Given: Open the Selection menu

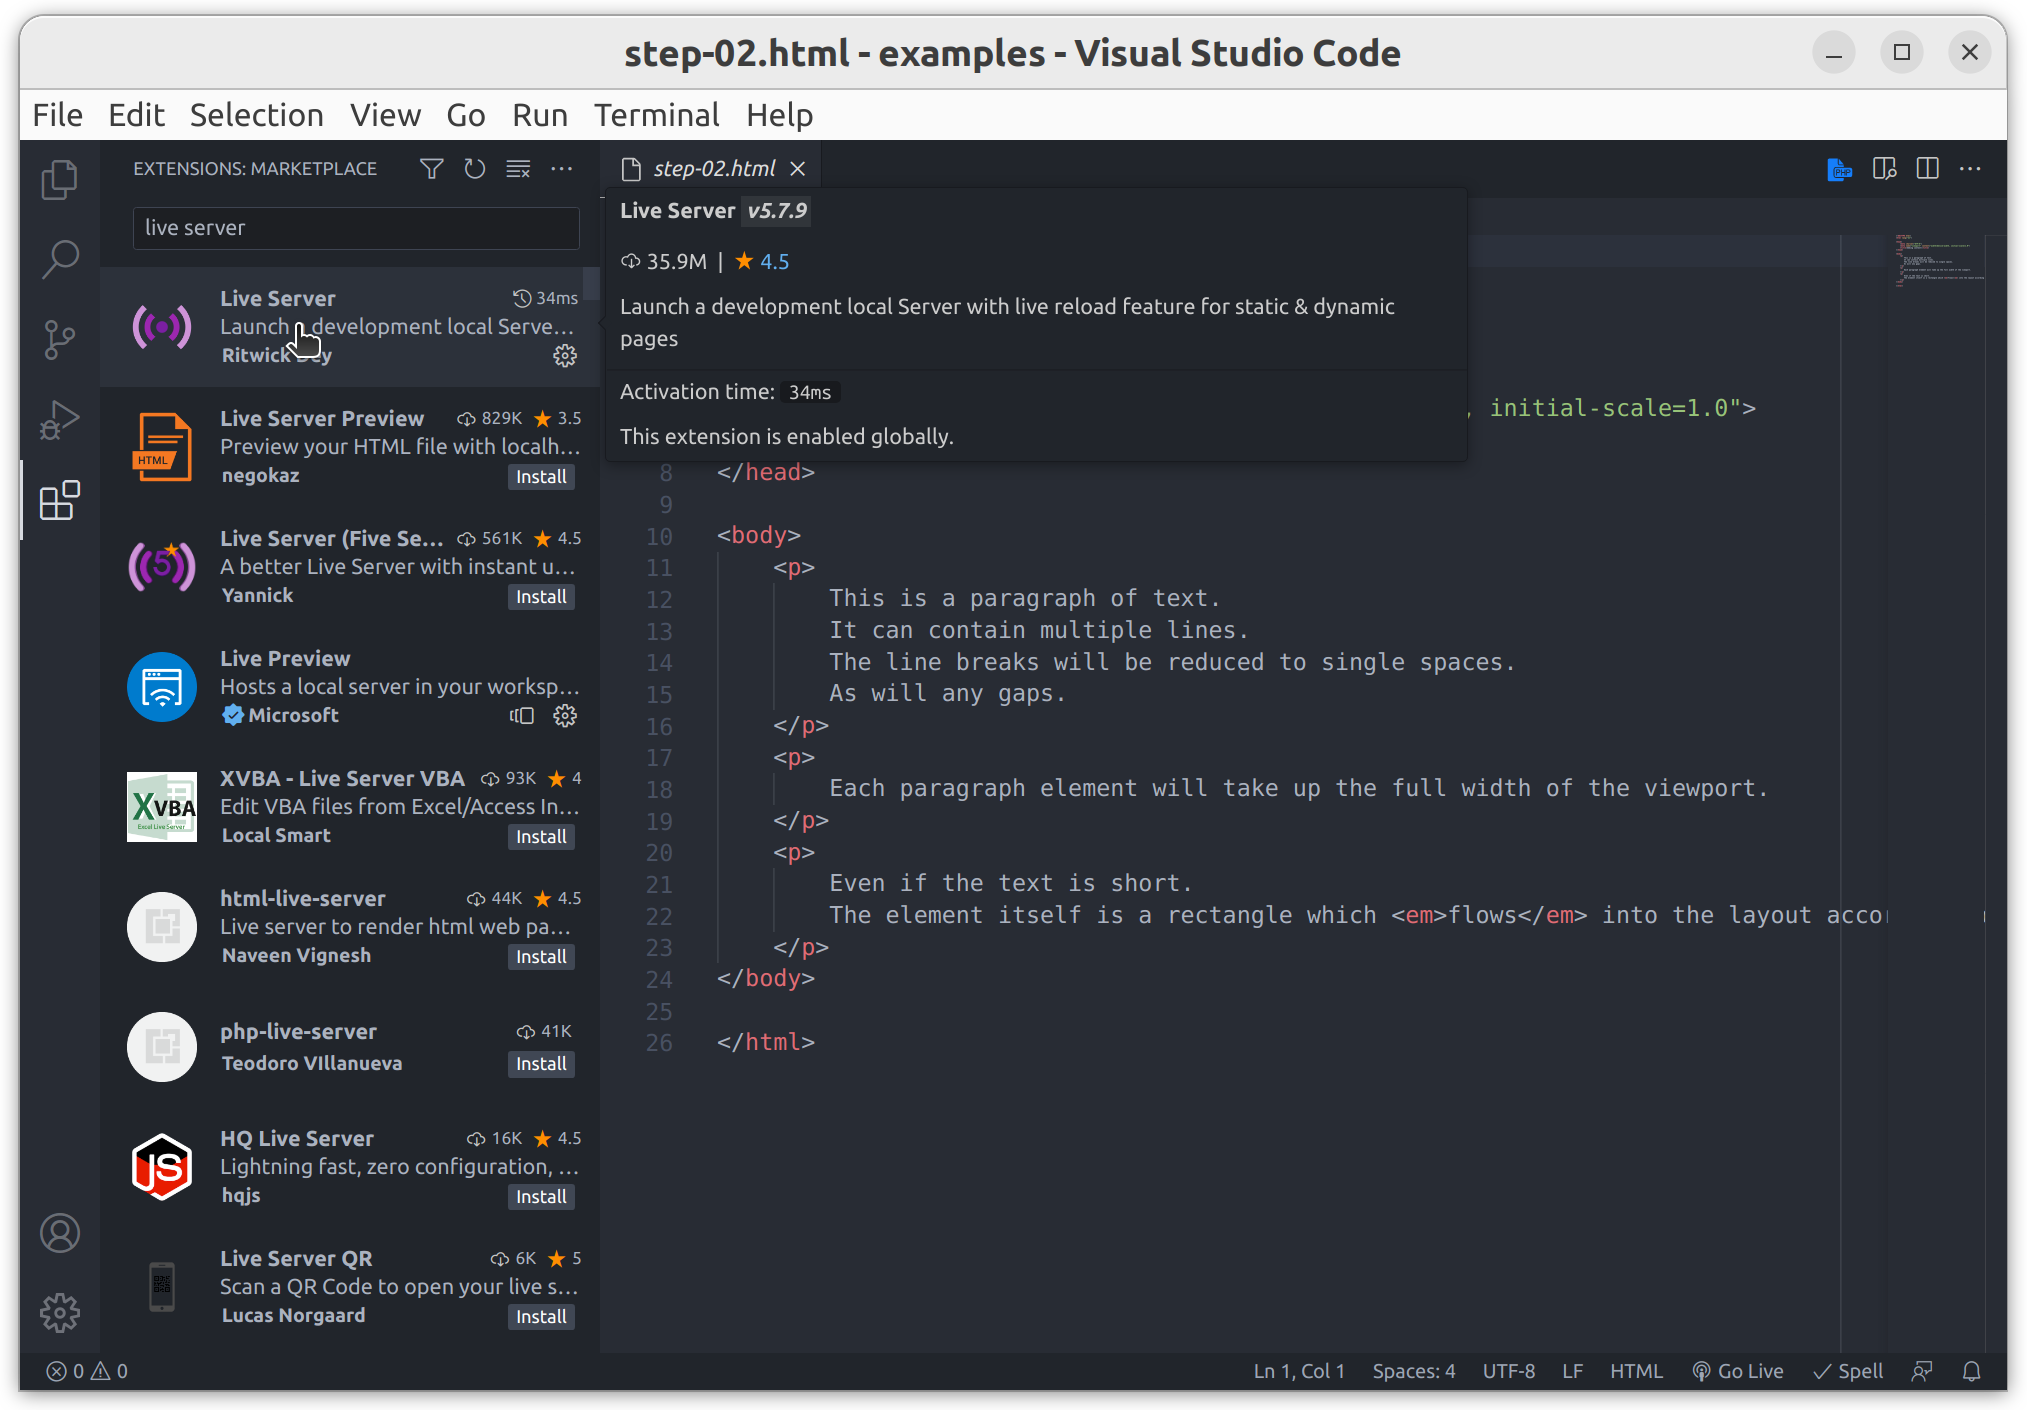Looking at the screenshot, I should coord(256,115).
